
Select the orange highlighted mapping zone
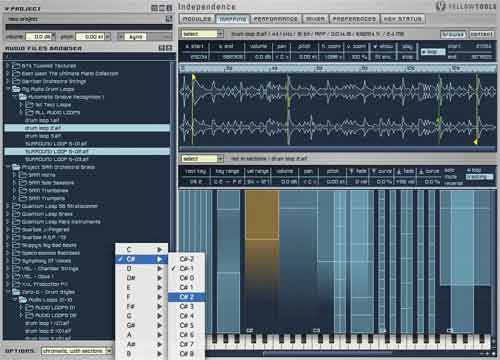click(262, 215)
